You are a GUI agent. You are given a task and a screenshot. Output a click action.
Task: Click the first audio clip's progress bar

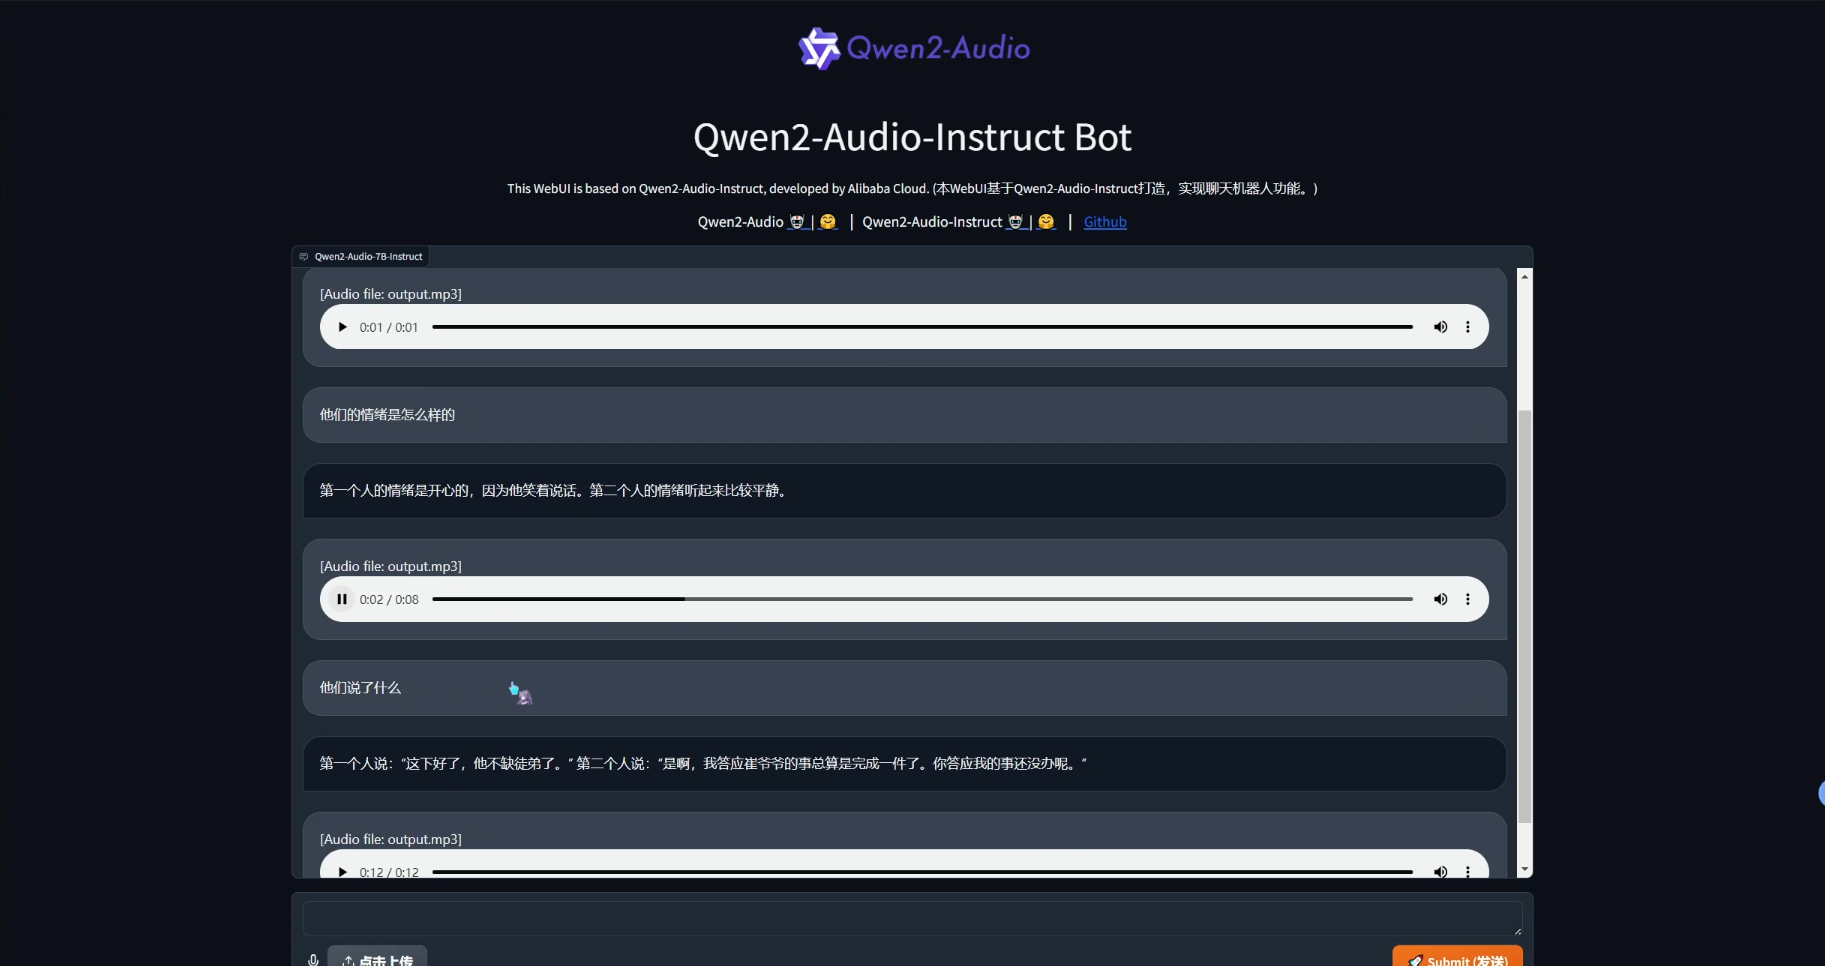click(x=922, y=327)
